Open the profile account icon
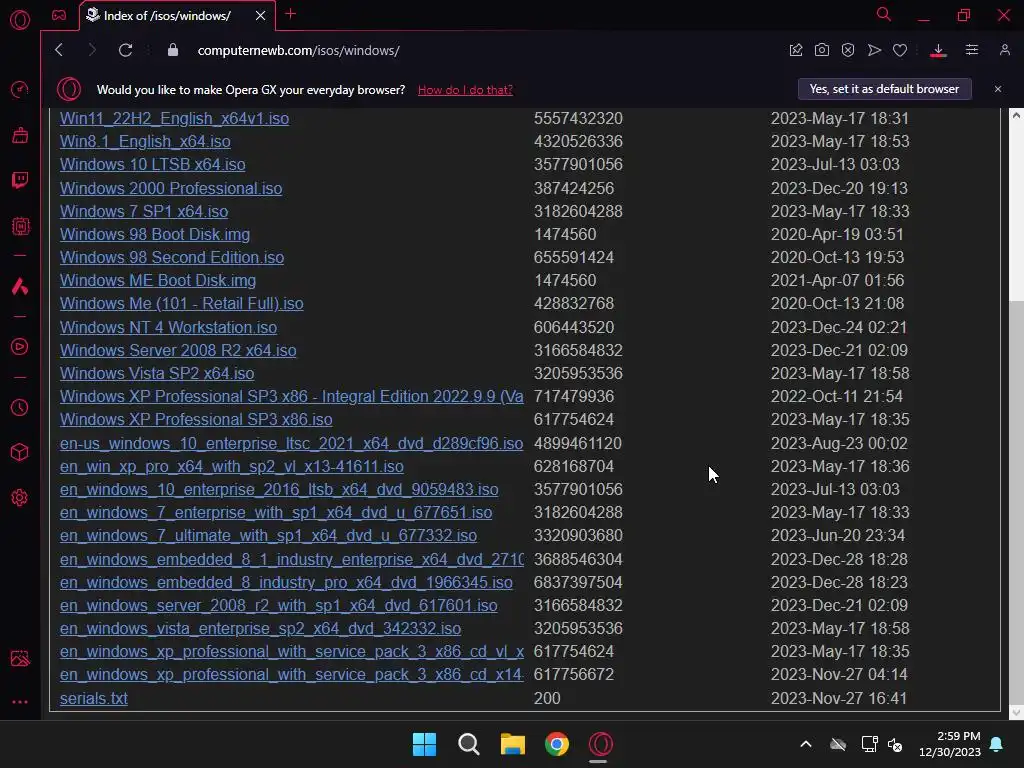The height and width of the screenshot is (768, 1024). [x=1004, y=50]
